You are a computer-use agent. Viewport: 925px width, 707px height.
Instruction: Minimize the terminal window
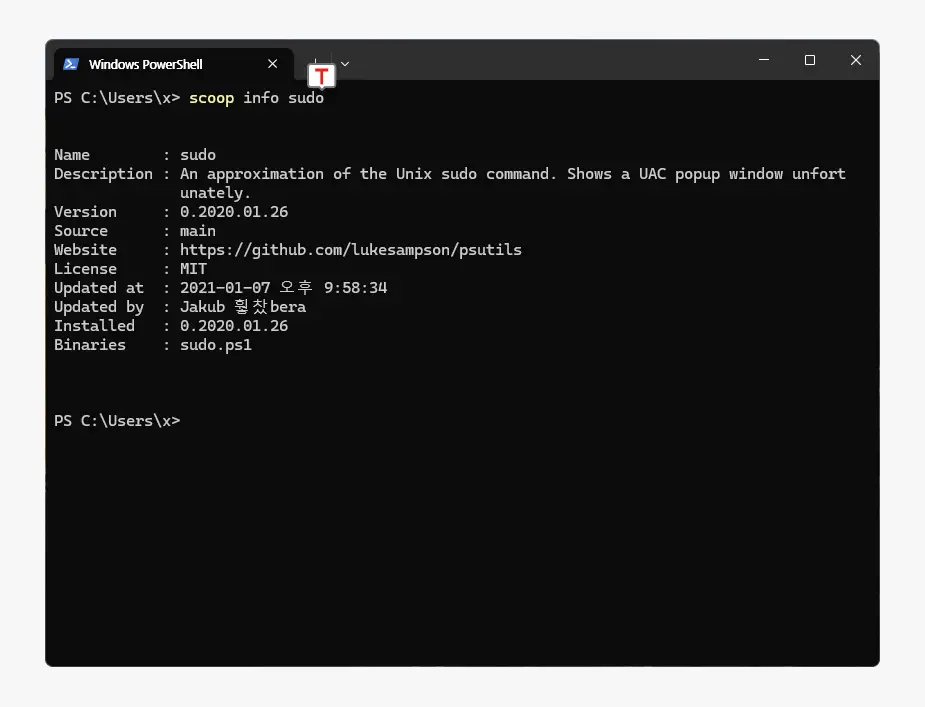(764, 60)
